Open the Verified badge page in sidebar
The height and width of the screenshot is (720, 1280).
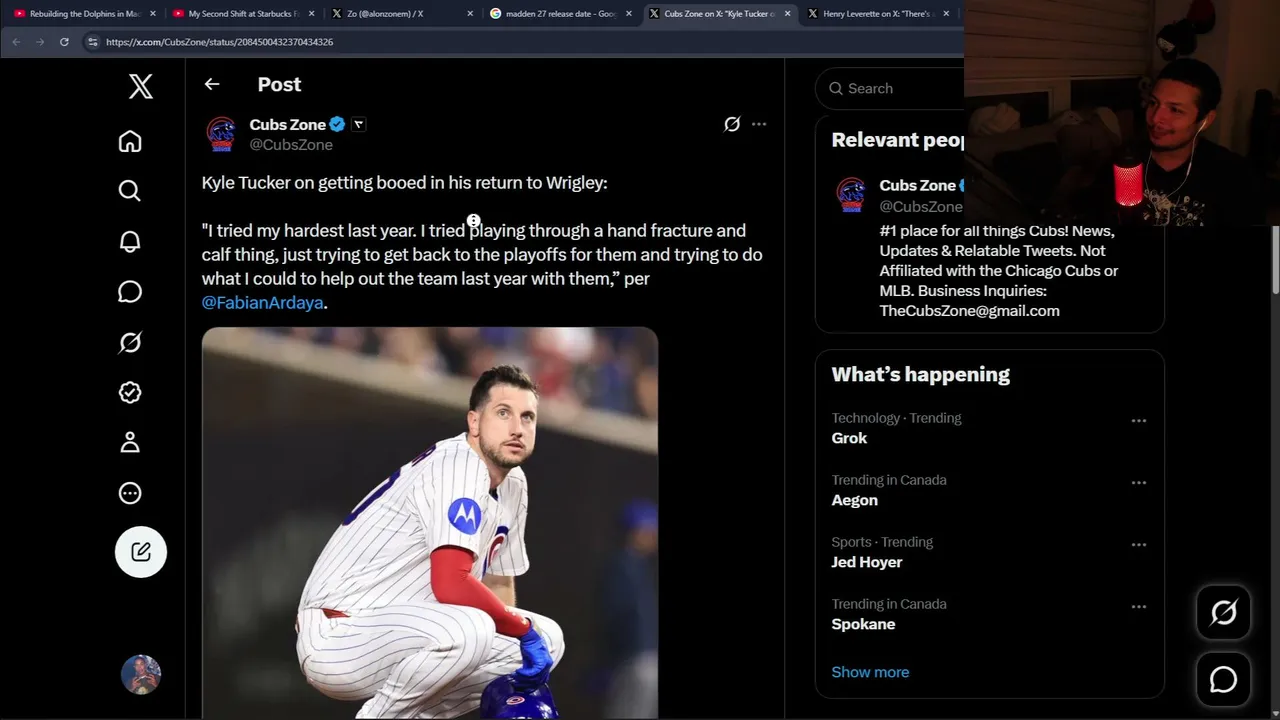[130, 393]
